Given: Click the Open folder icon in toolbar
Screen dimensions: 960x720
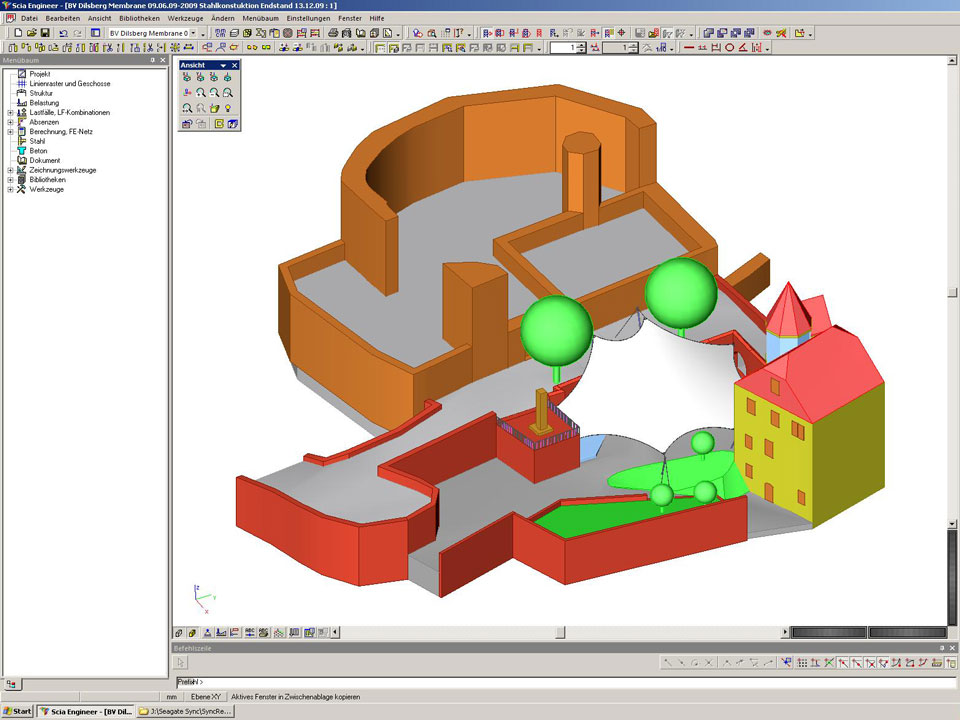Looking at the screenshot, I should pyautogui.click(x=32, y=33).
